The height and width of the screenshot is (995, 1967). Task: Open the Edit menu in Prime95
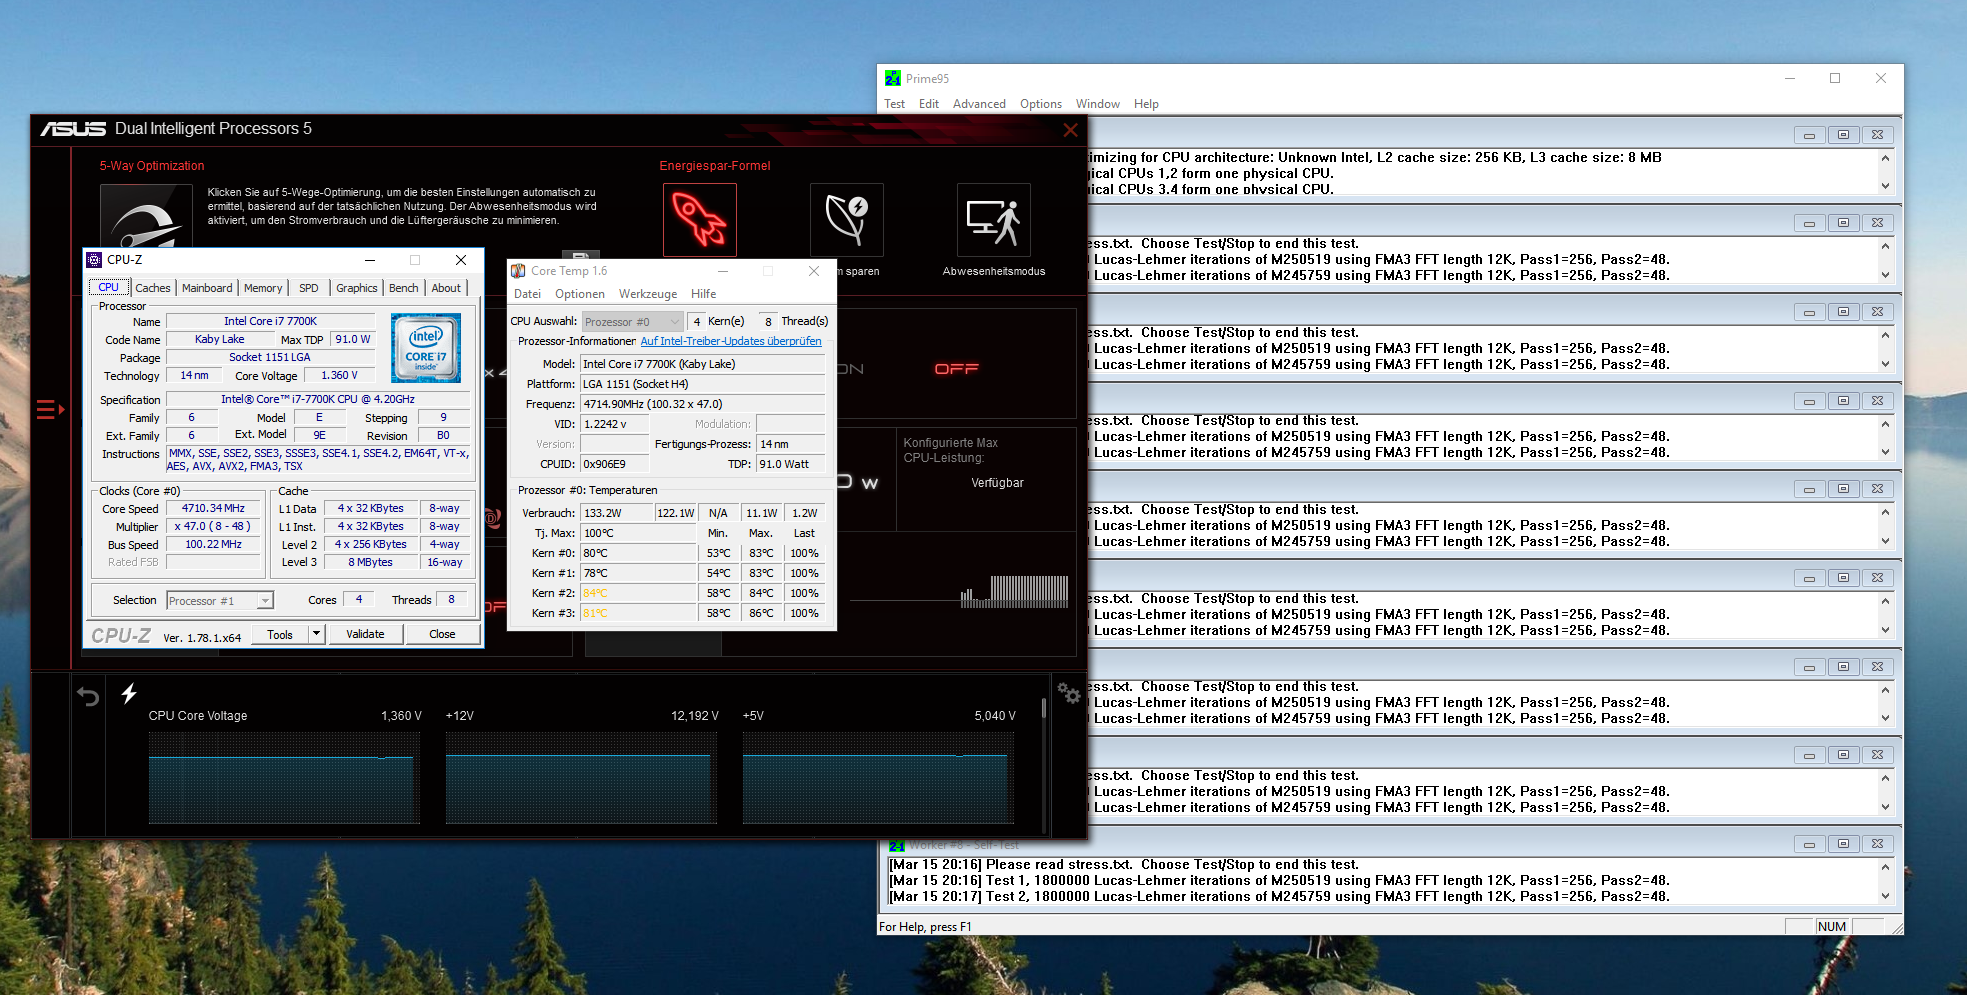click(x=929, y=104)
